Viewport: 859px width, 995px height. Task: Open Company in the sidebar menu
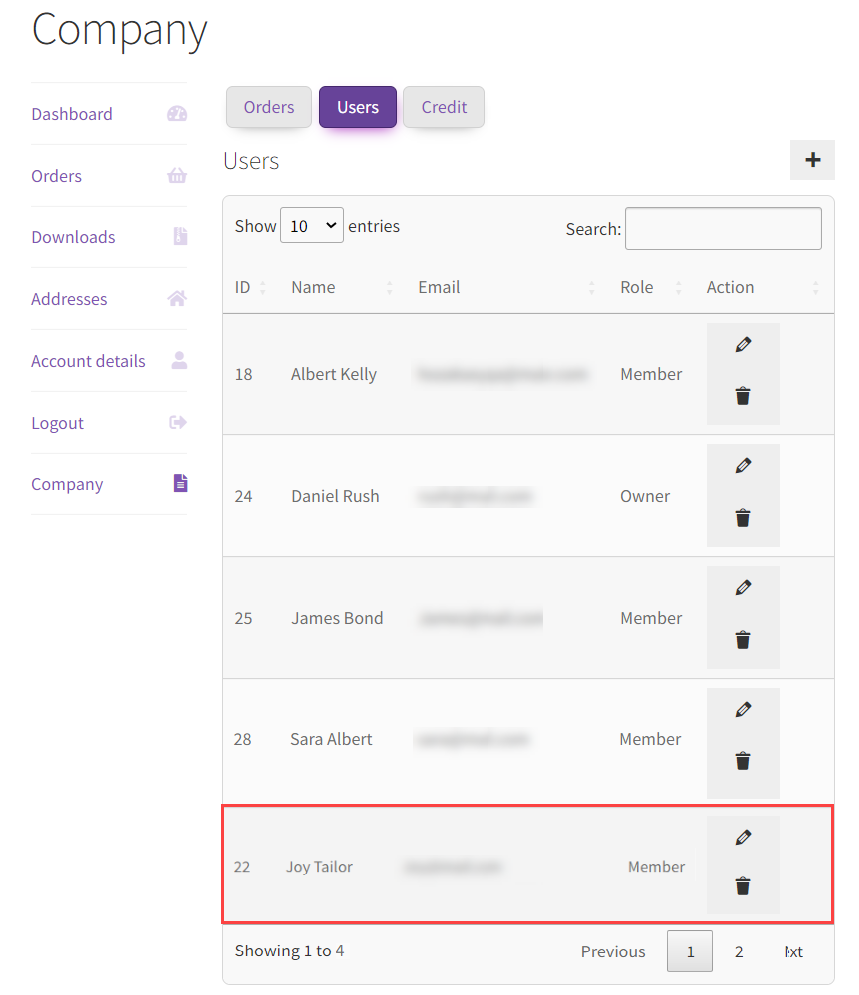pos(67,484)
